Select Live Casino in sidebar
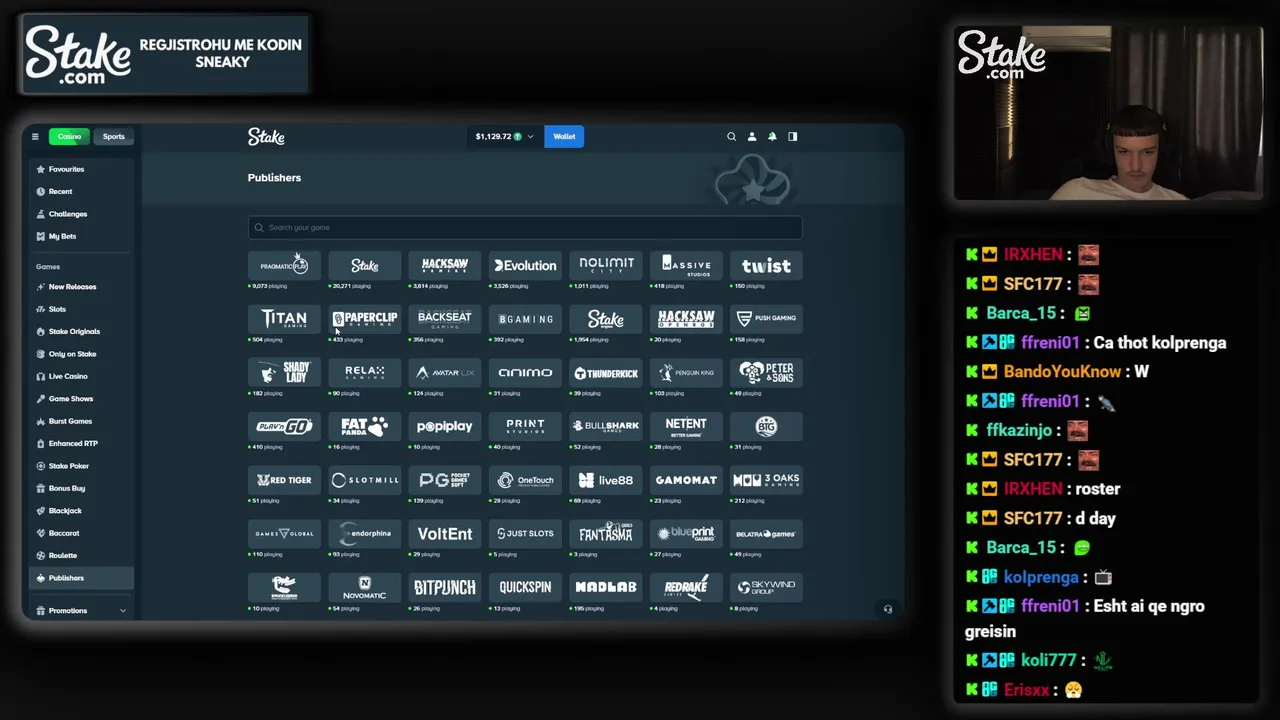The image size is (1280, 720). pyautogui.click(x=81, y=376)
